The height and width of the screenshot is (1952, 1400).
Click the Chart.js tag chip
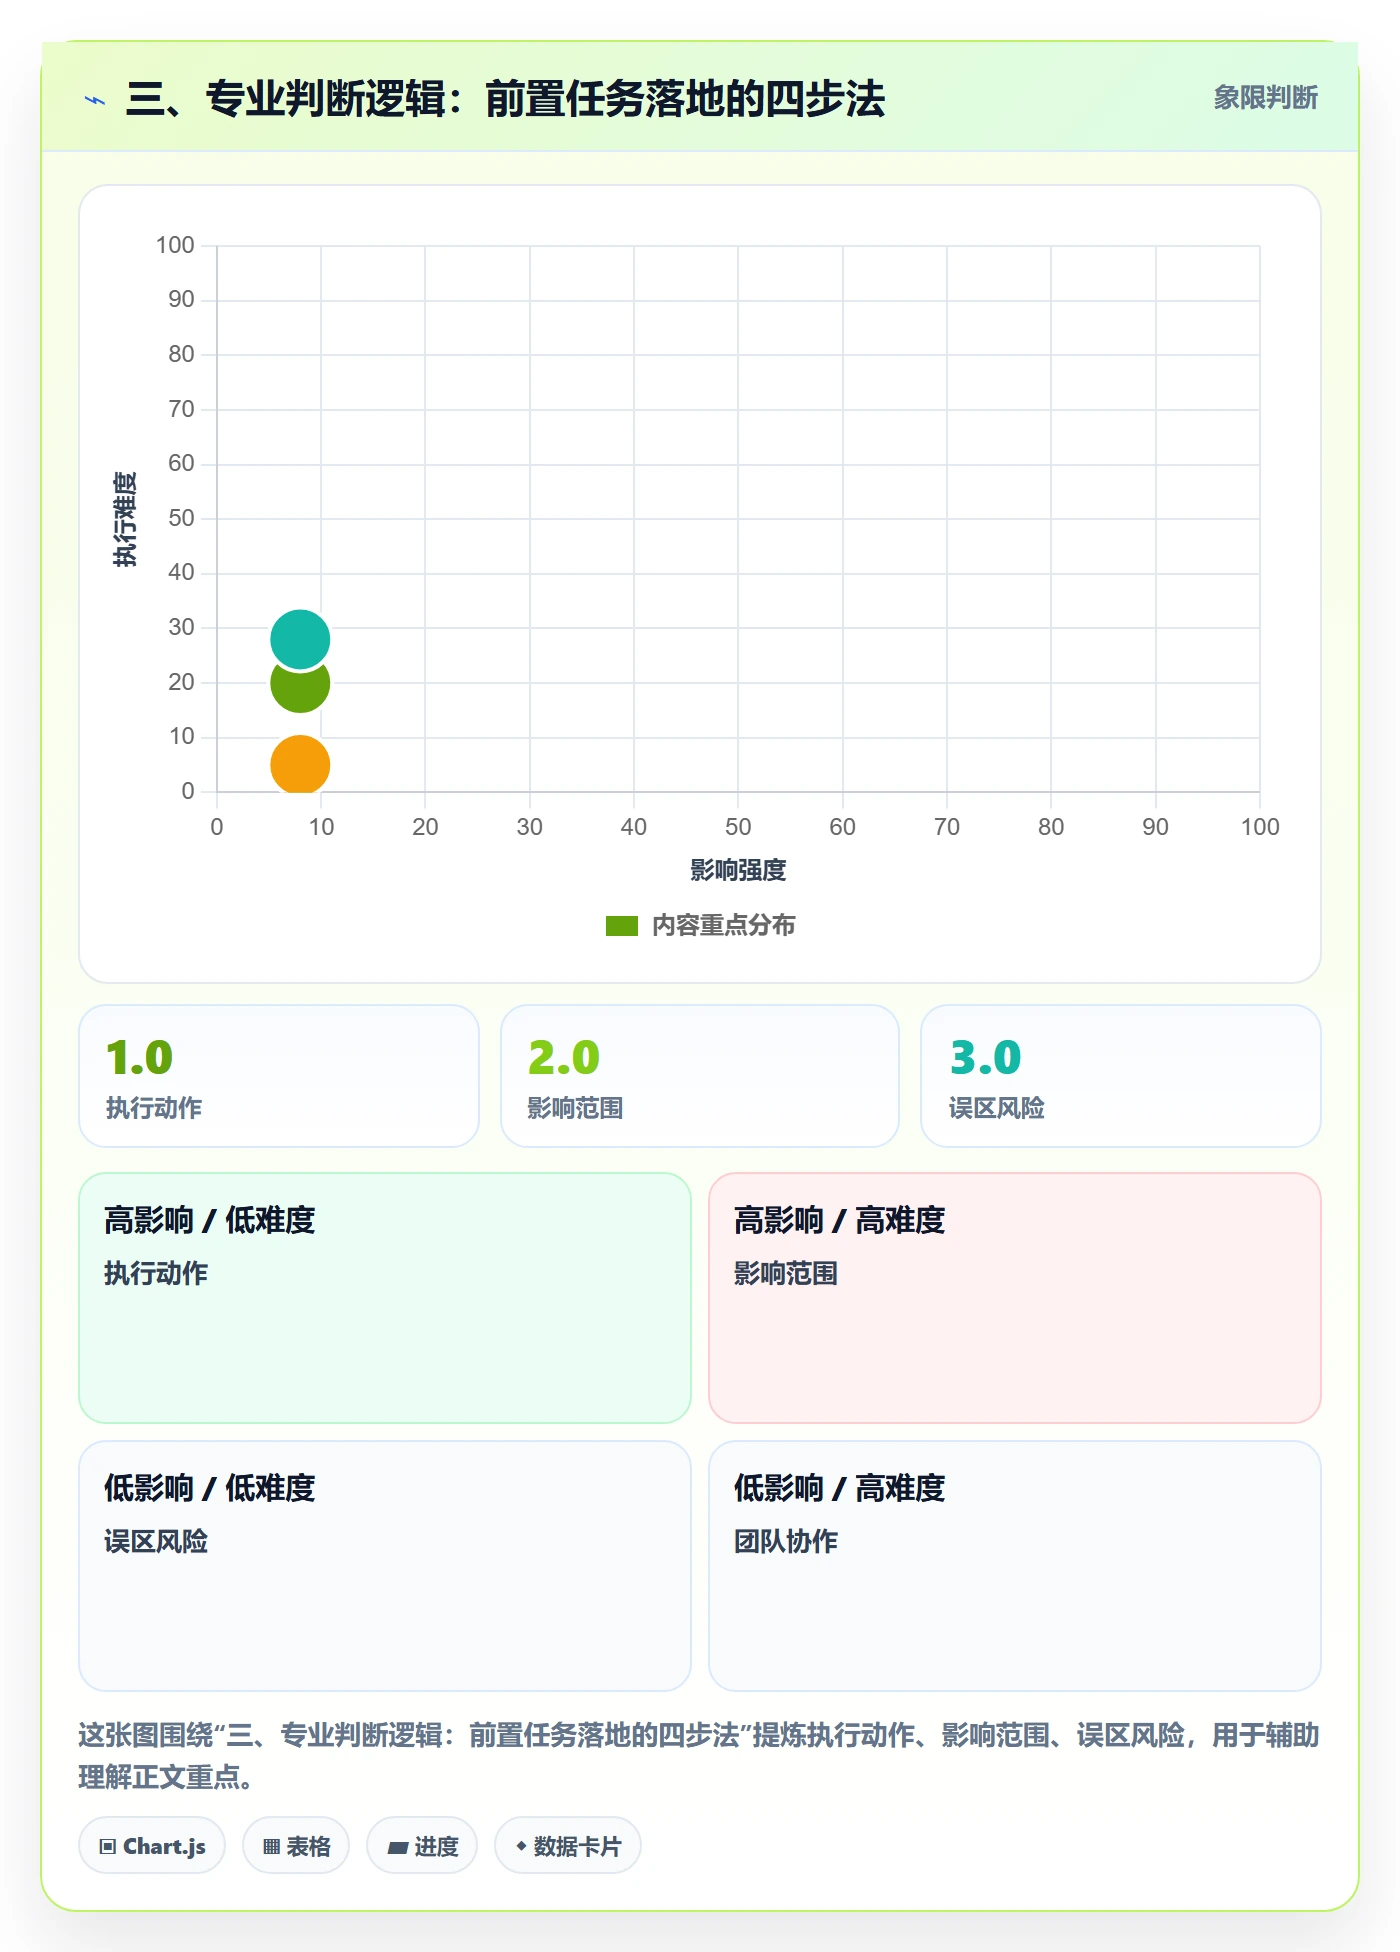click(152, 1846)
